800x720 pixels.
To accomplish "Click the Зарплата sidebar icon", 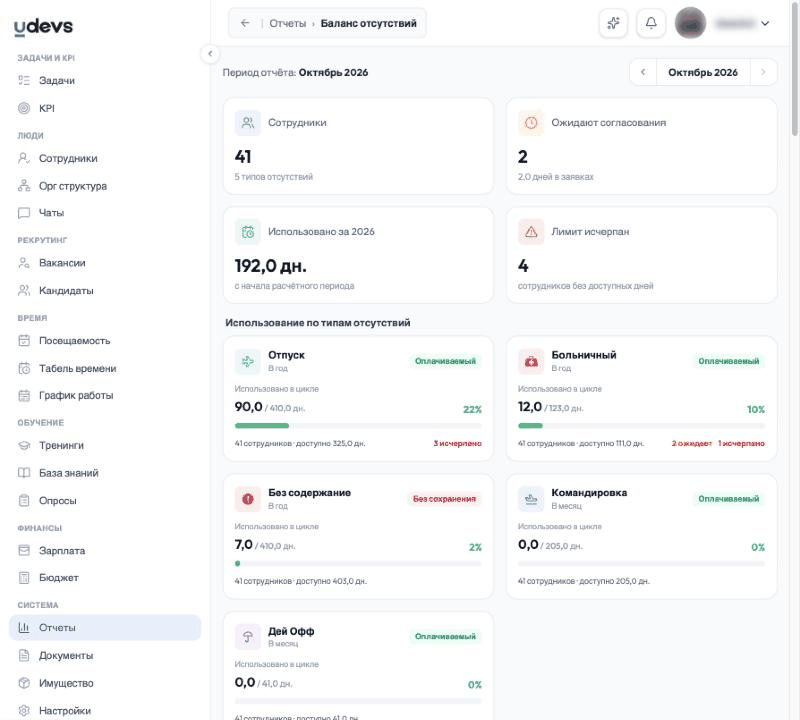I will (x=24, y=551).
